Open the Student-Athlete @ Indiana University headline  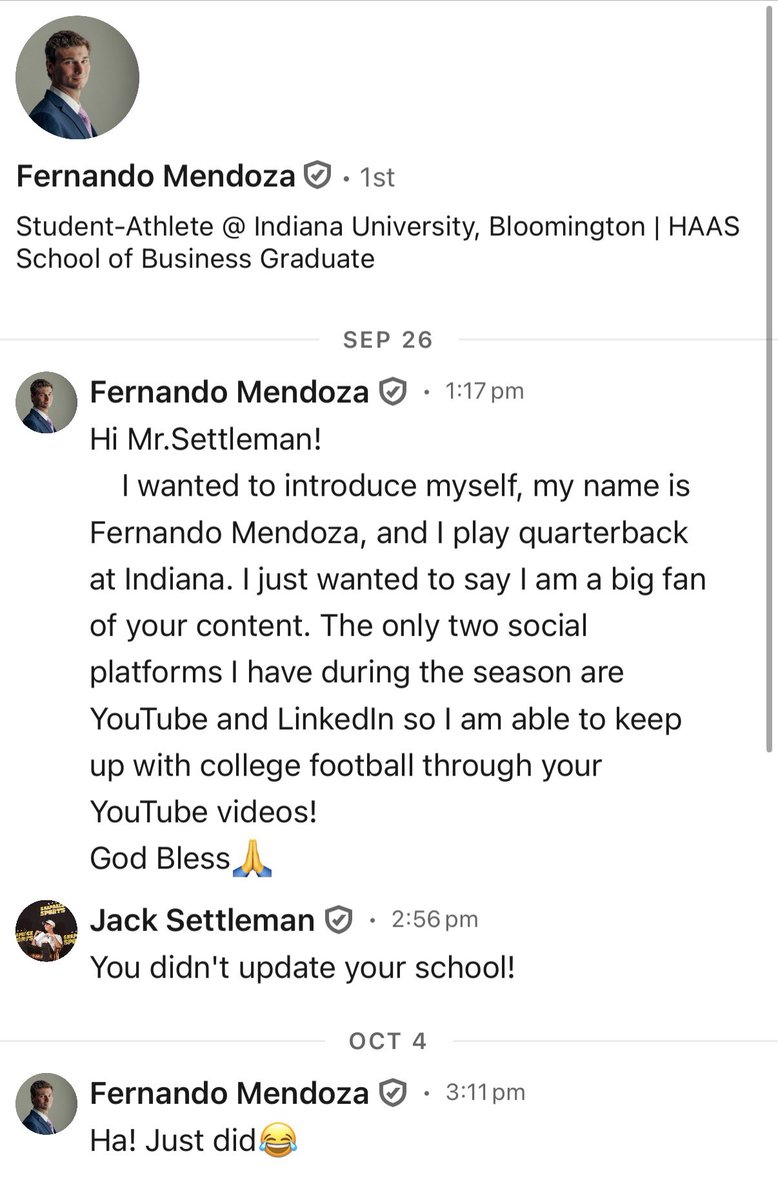377,243
